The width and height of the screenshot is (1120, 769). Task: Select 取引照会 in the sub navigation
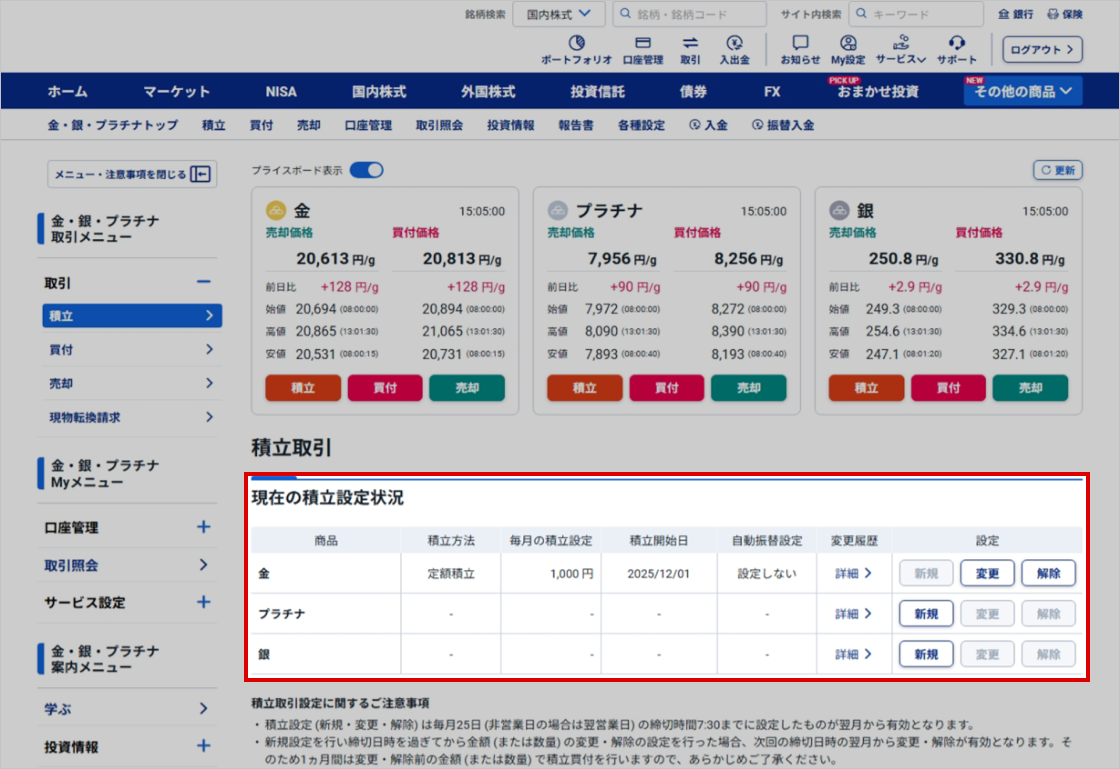coord(439,125)
